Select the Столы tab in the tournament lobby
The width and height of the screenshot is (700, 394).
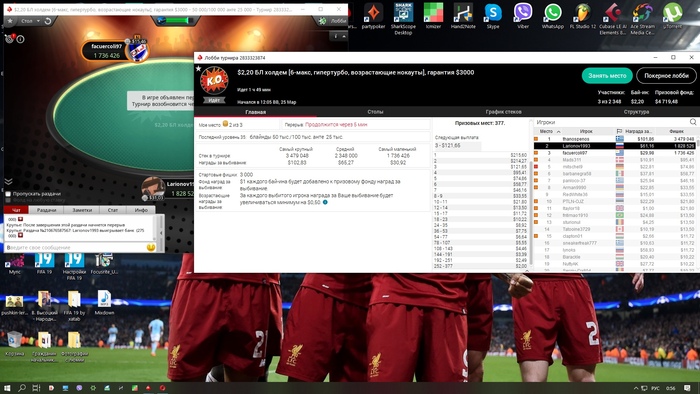[375, 112]
